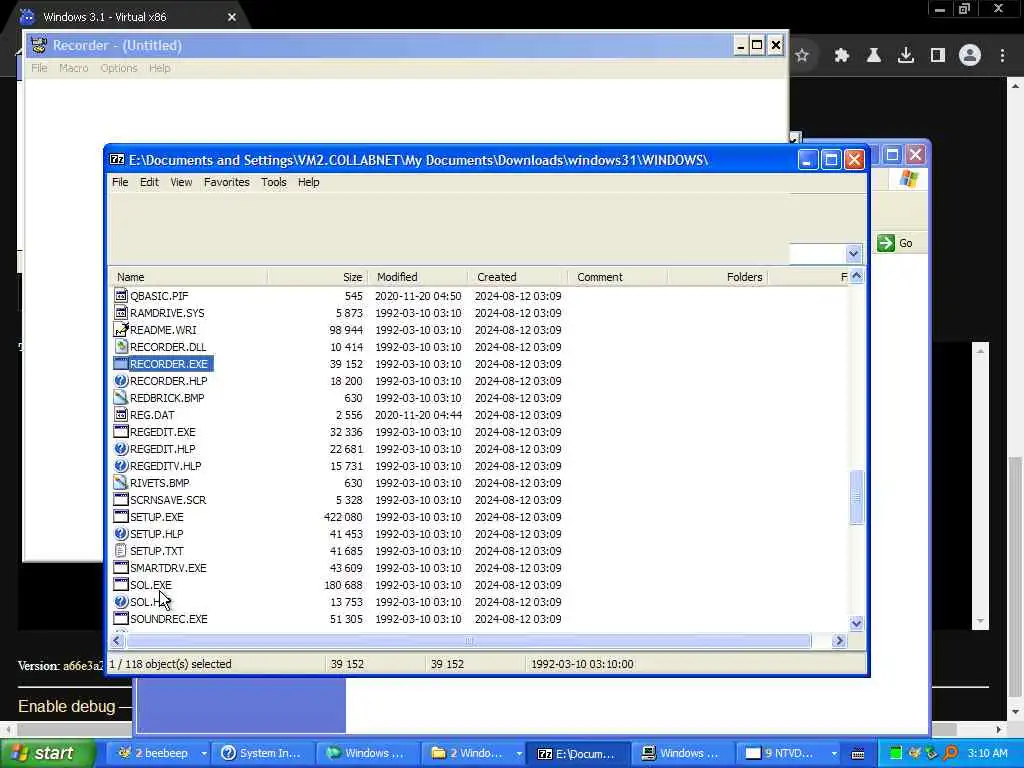Image resolution: width=1024 pixels, height=768 pixels.
Task: Open the browser profile avatar icon
Action: coord(970,56)
